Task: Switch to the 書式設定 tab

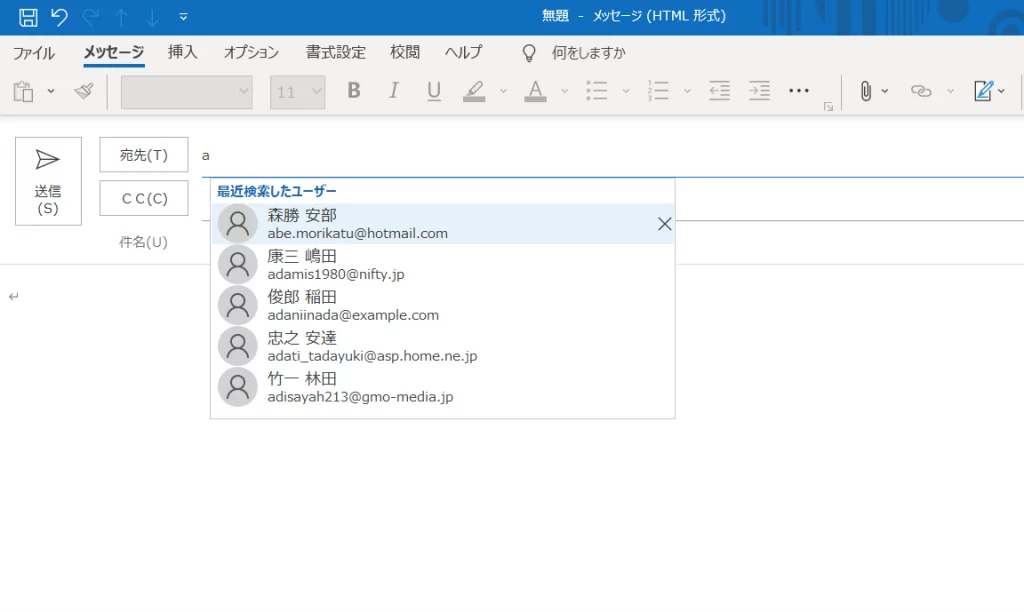Action: pyautogui.click(x=335, y=52)
